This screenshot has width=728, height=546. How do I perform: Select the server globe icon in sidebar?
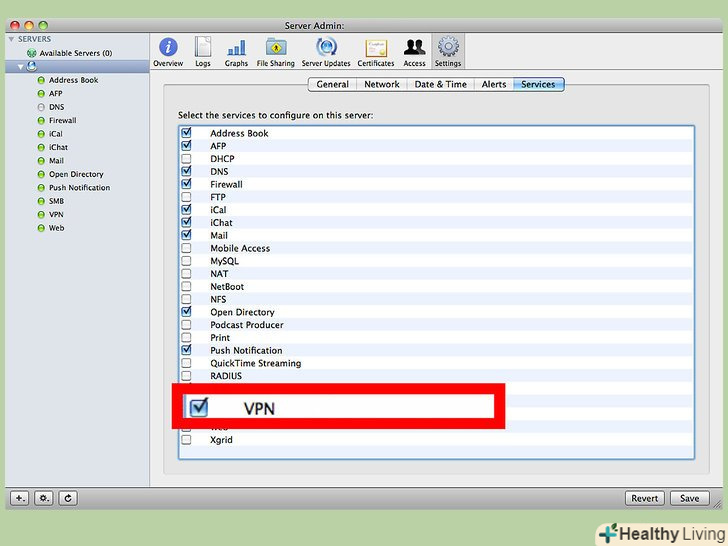[x=32, y=66]
